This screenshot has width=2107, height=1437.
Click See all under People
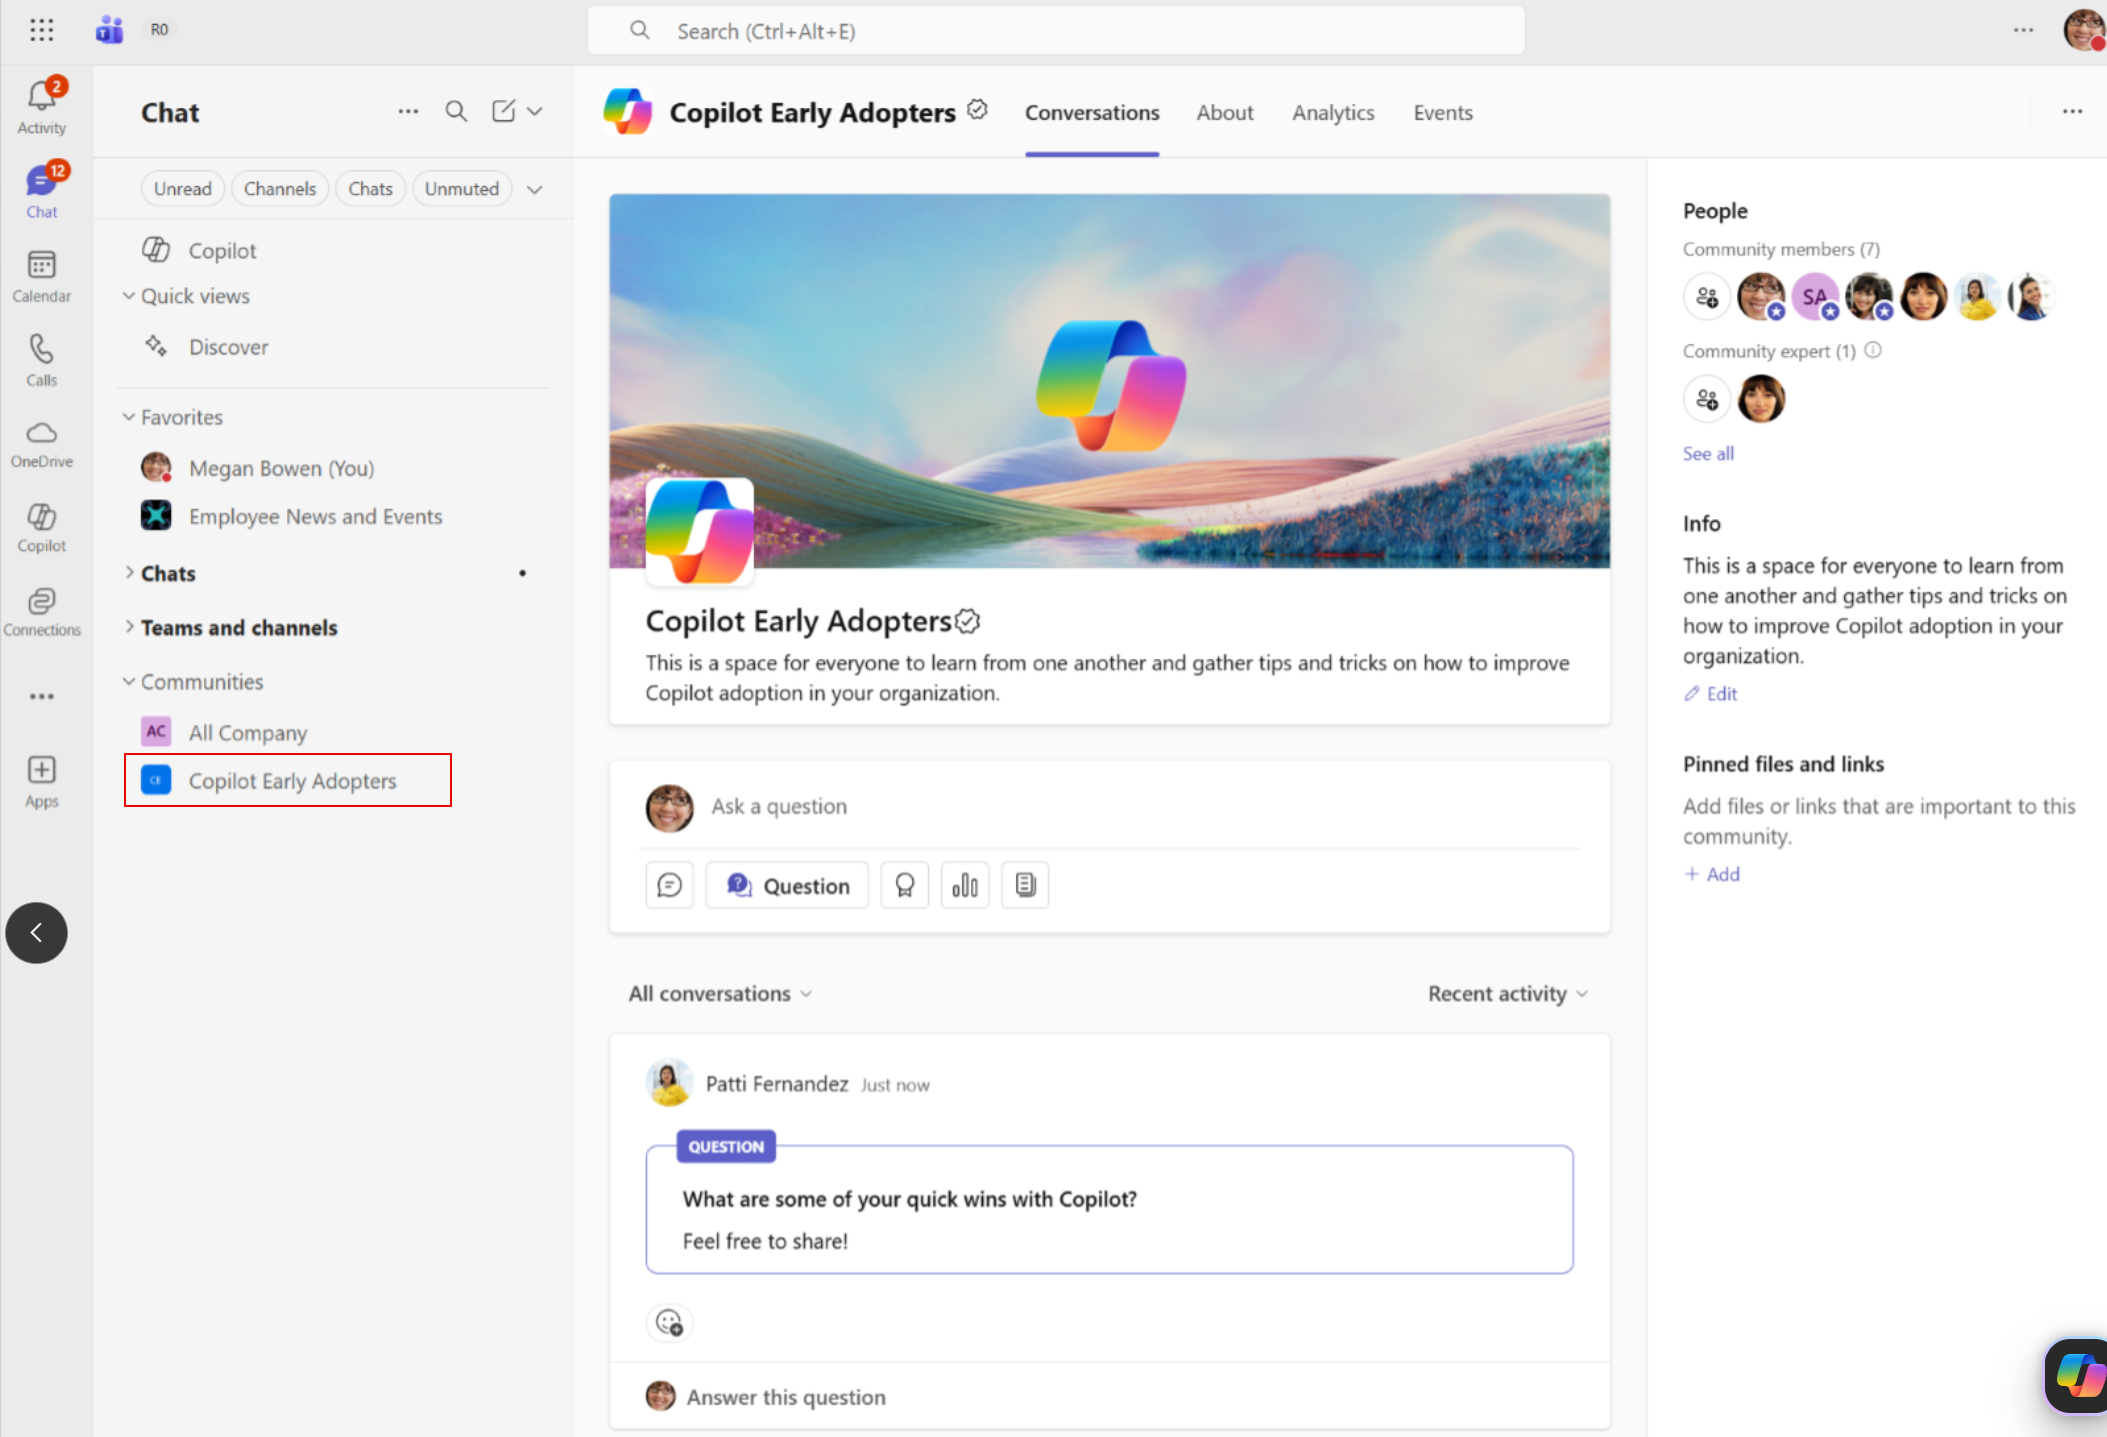point(1707,453)
